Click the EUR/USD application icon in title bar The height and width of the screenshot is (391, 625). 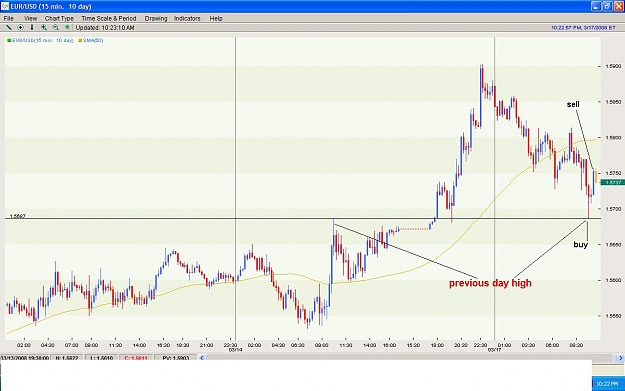5,6
